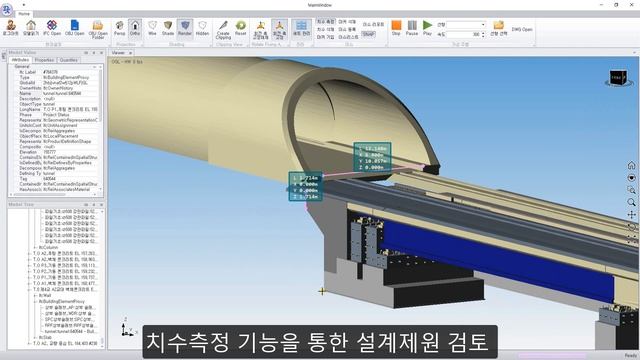The image size is (640, 360).
Task: Click the speed stepper arrows
Action: pyautogui.click(x=483, y=35)
